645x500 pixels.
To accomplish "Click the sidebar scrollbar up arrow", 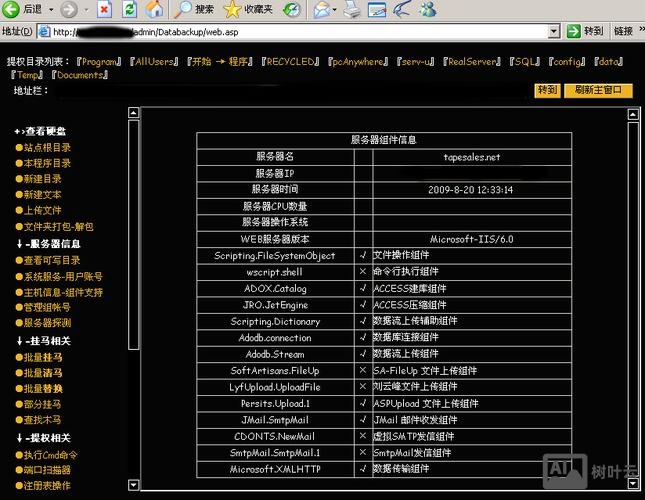I will pos(133,113).
